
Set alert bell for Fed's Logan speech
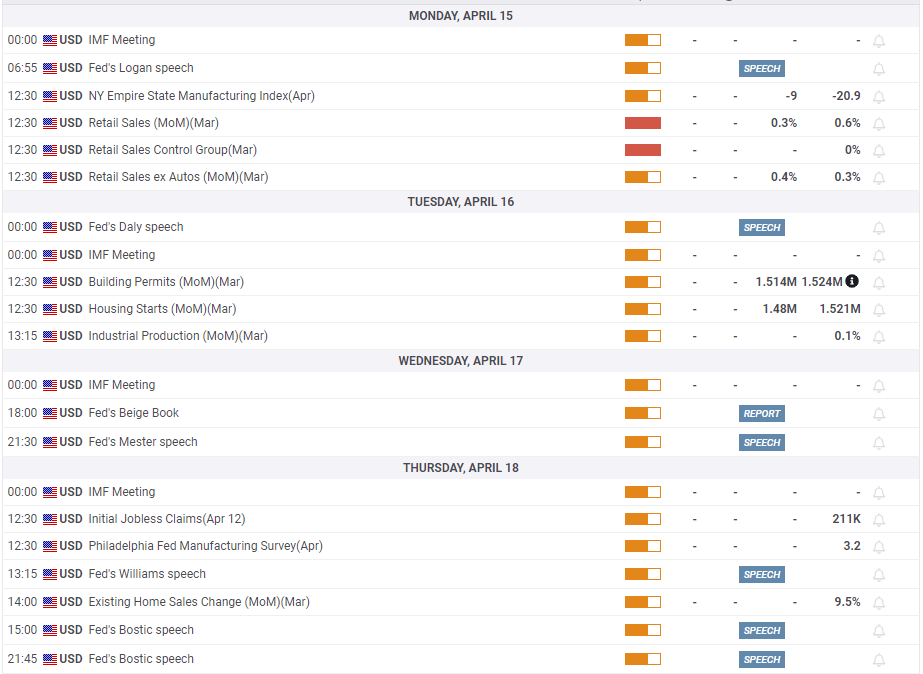point(879,69)
